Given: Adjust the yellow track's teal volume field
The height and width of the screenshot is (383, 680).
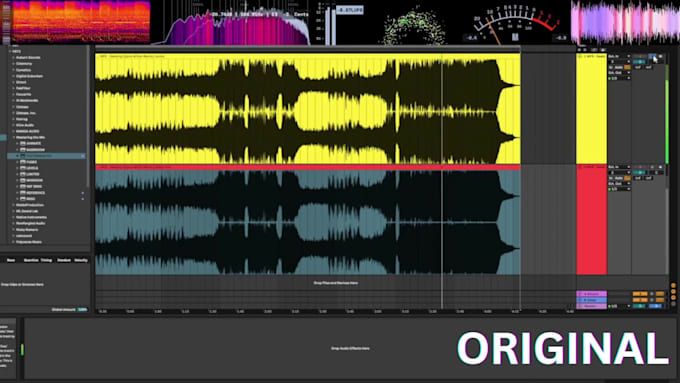Looking at the screenshot, I should click(639, 62).
